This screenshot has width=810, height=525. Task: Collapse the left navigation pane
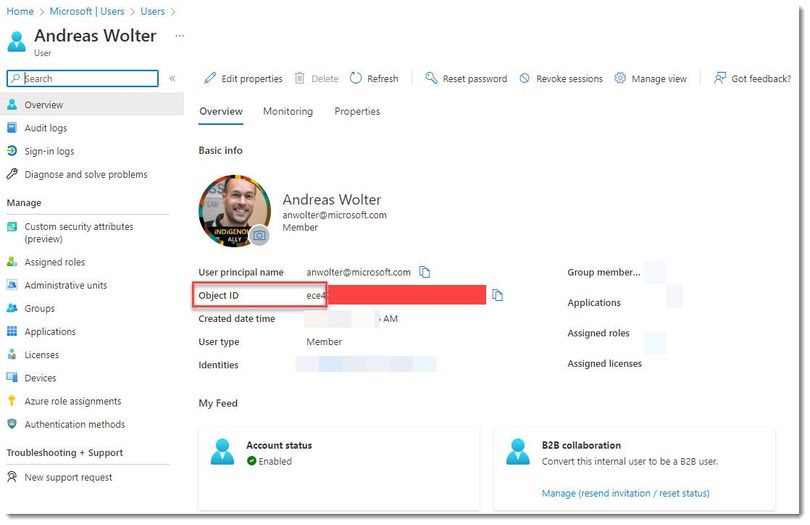pos(173,79)
